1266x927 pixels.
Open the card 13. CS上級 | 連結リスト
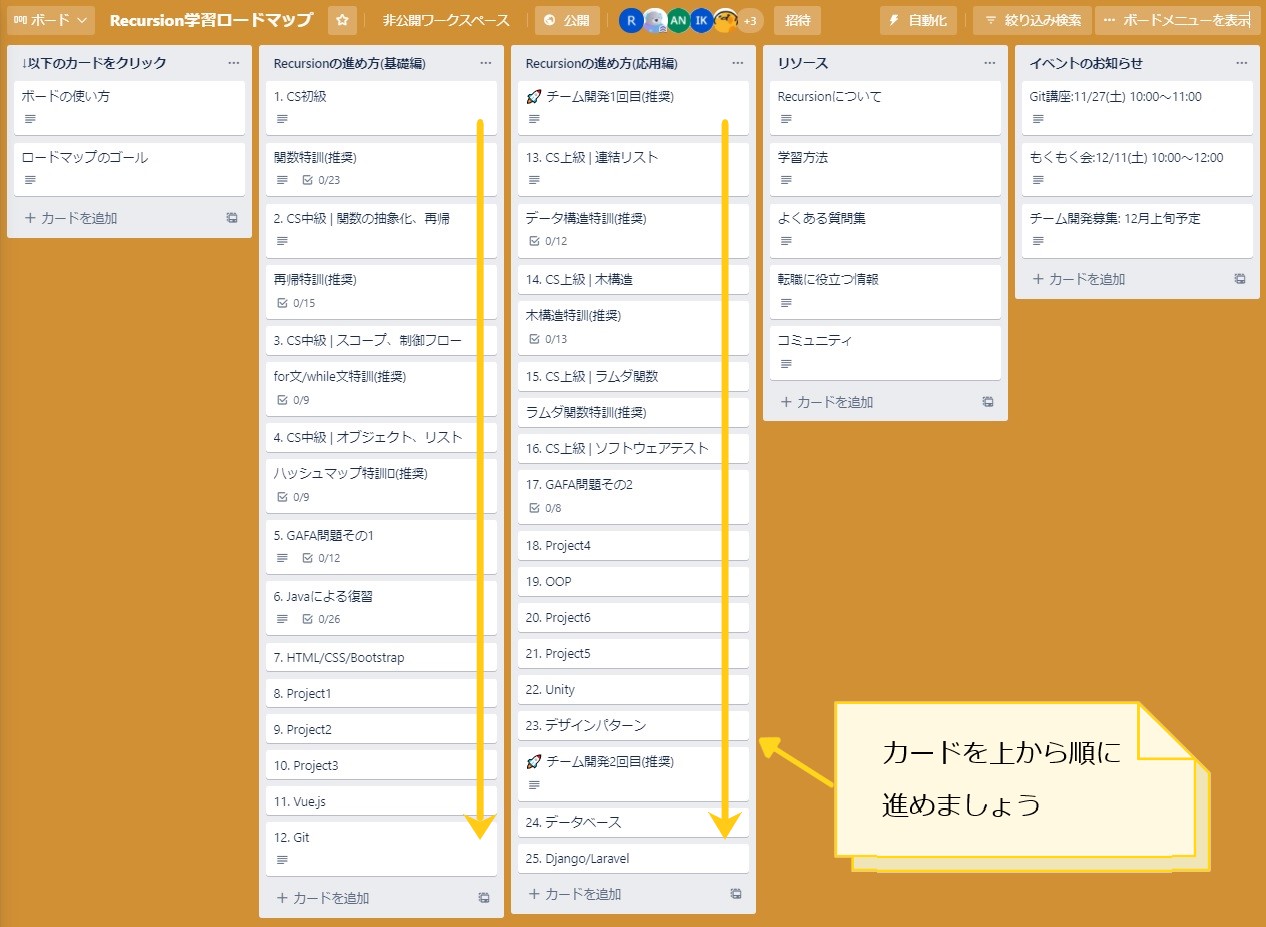[633, 169]
